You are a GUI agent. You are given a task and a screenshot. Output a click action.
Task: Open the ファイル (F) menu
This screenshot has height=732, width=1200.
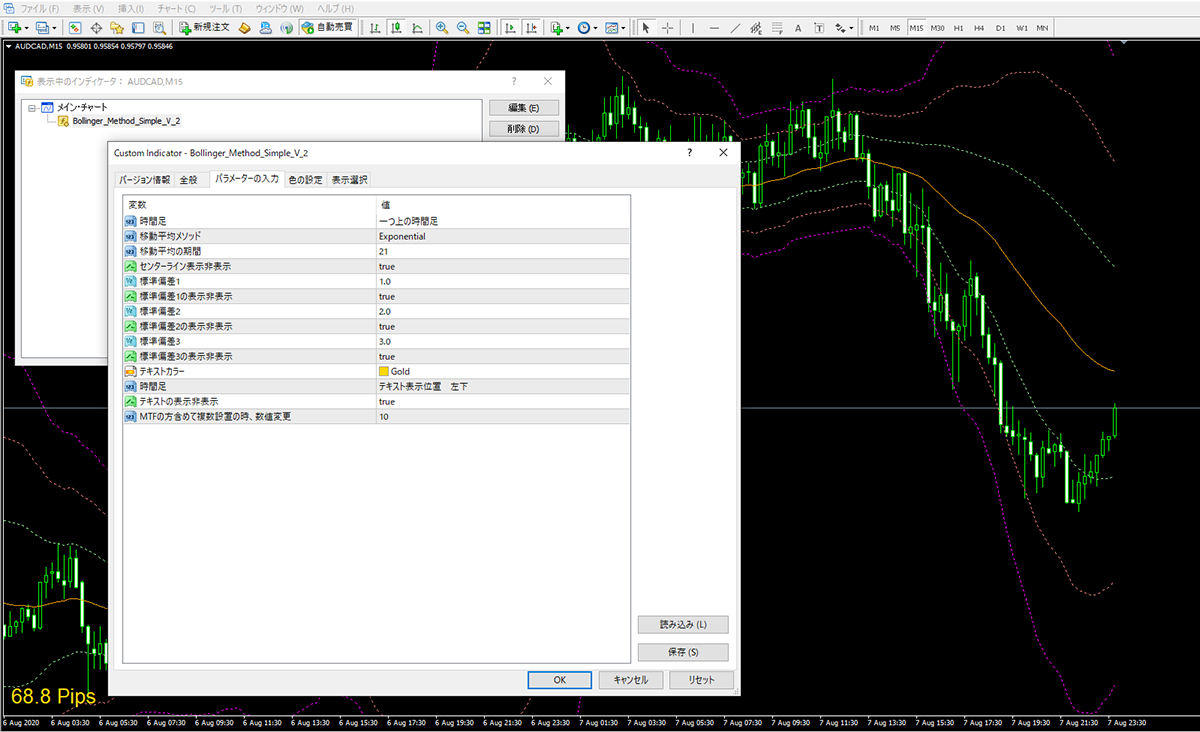[40, 8]
